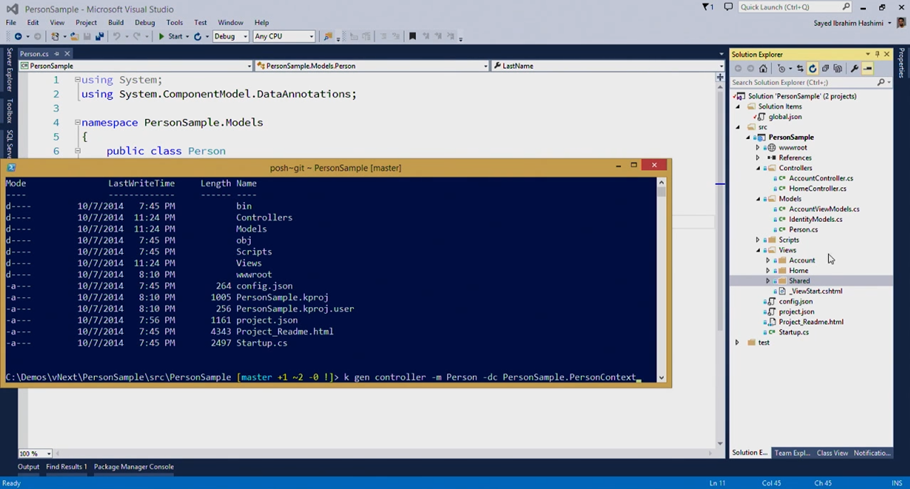Collapse the Controllers folder

(757, 168)
